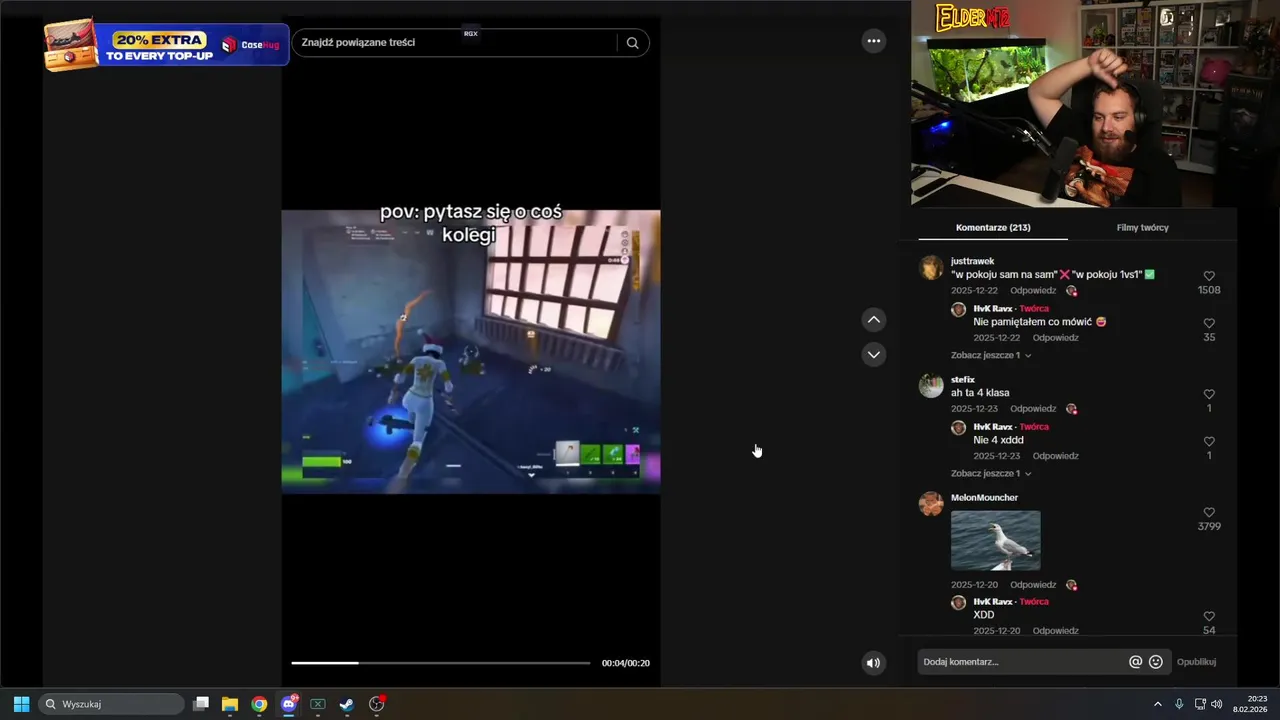Viewport: 1280px width, 720px height.
Task: Open the OBS icon in the taskbar
Action: coord(377,704)
